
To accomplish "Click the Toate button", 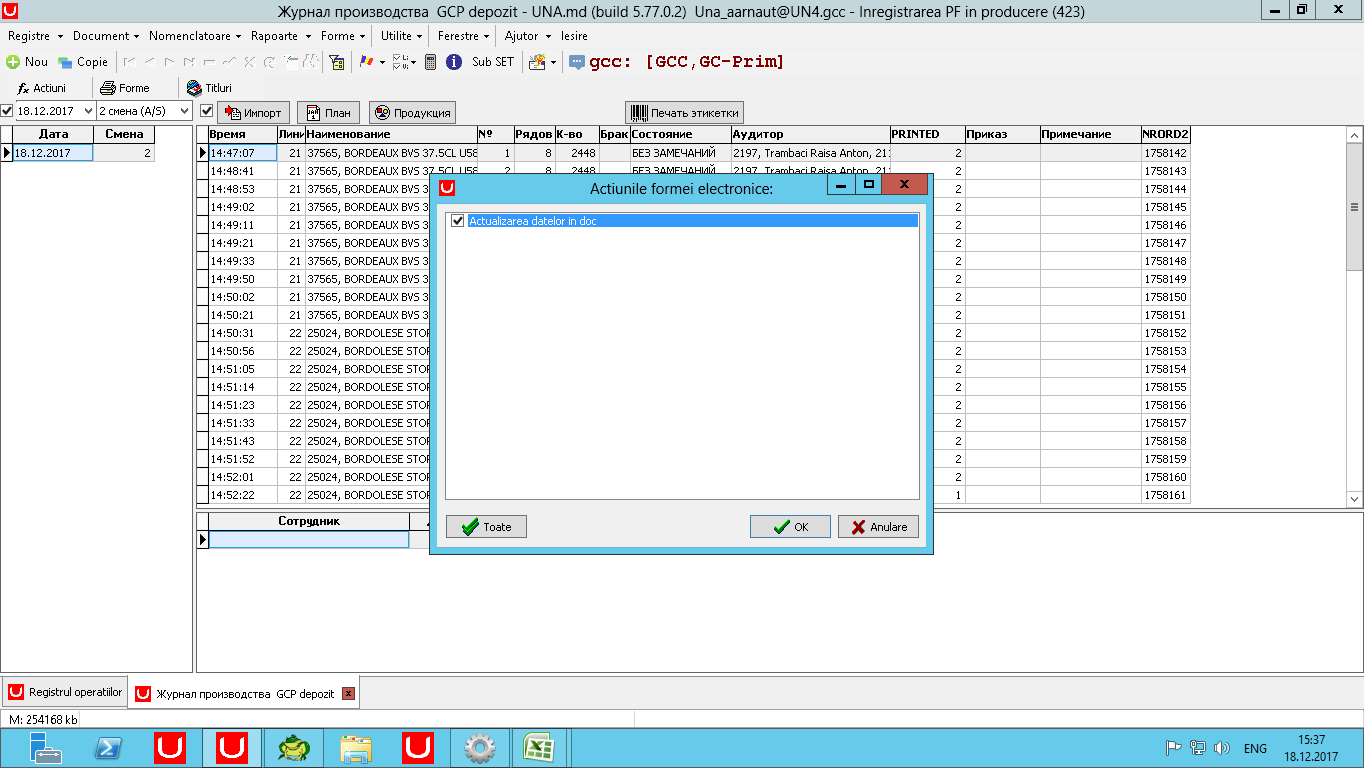I will 486,527.
